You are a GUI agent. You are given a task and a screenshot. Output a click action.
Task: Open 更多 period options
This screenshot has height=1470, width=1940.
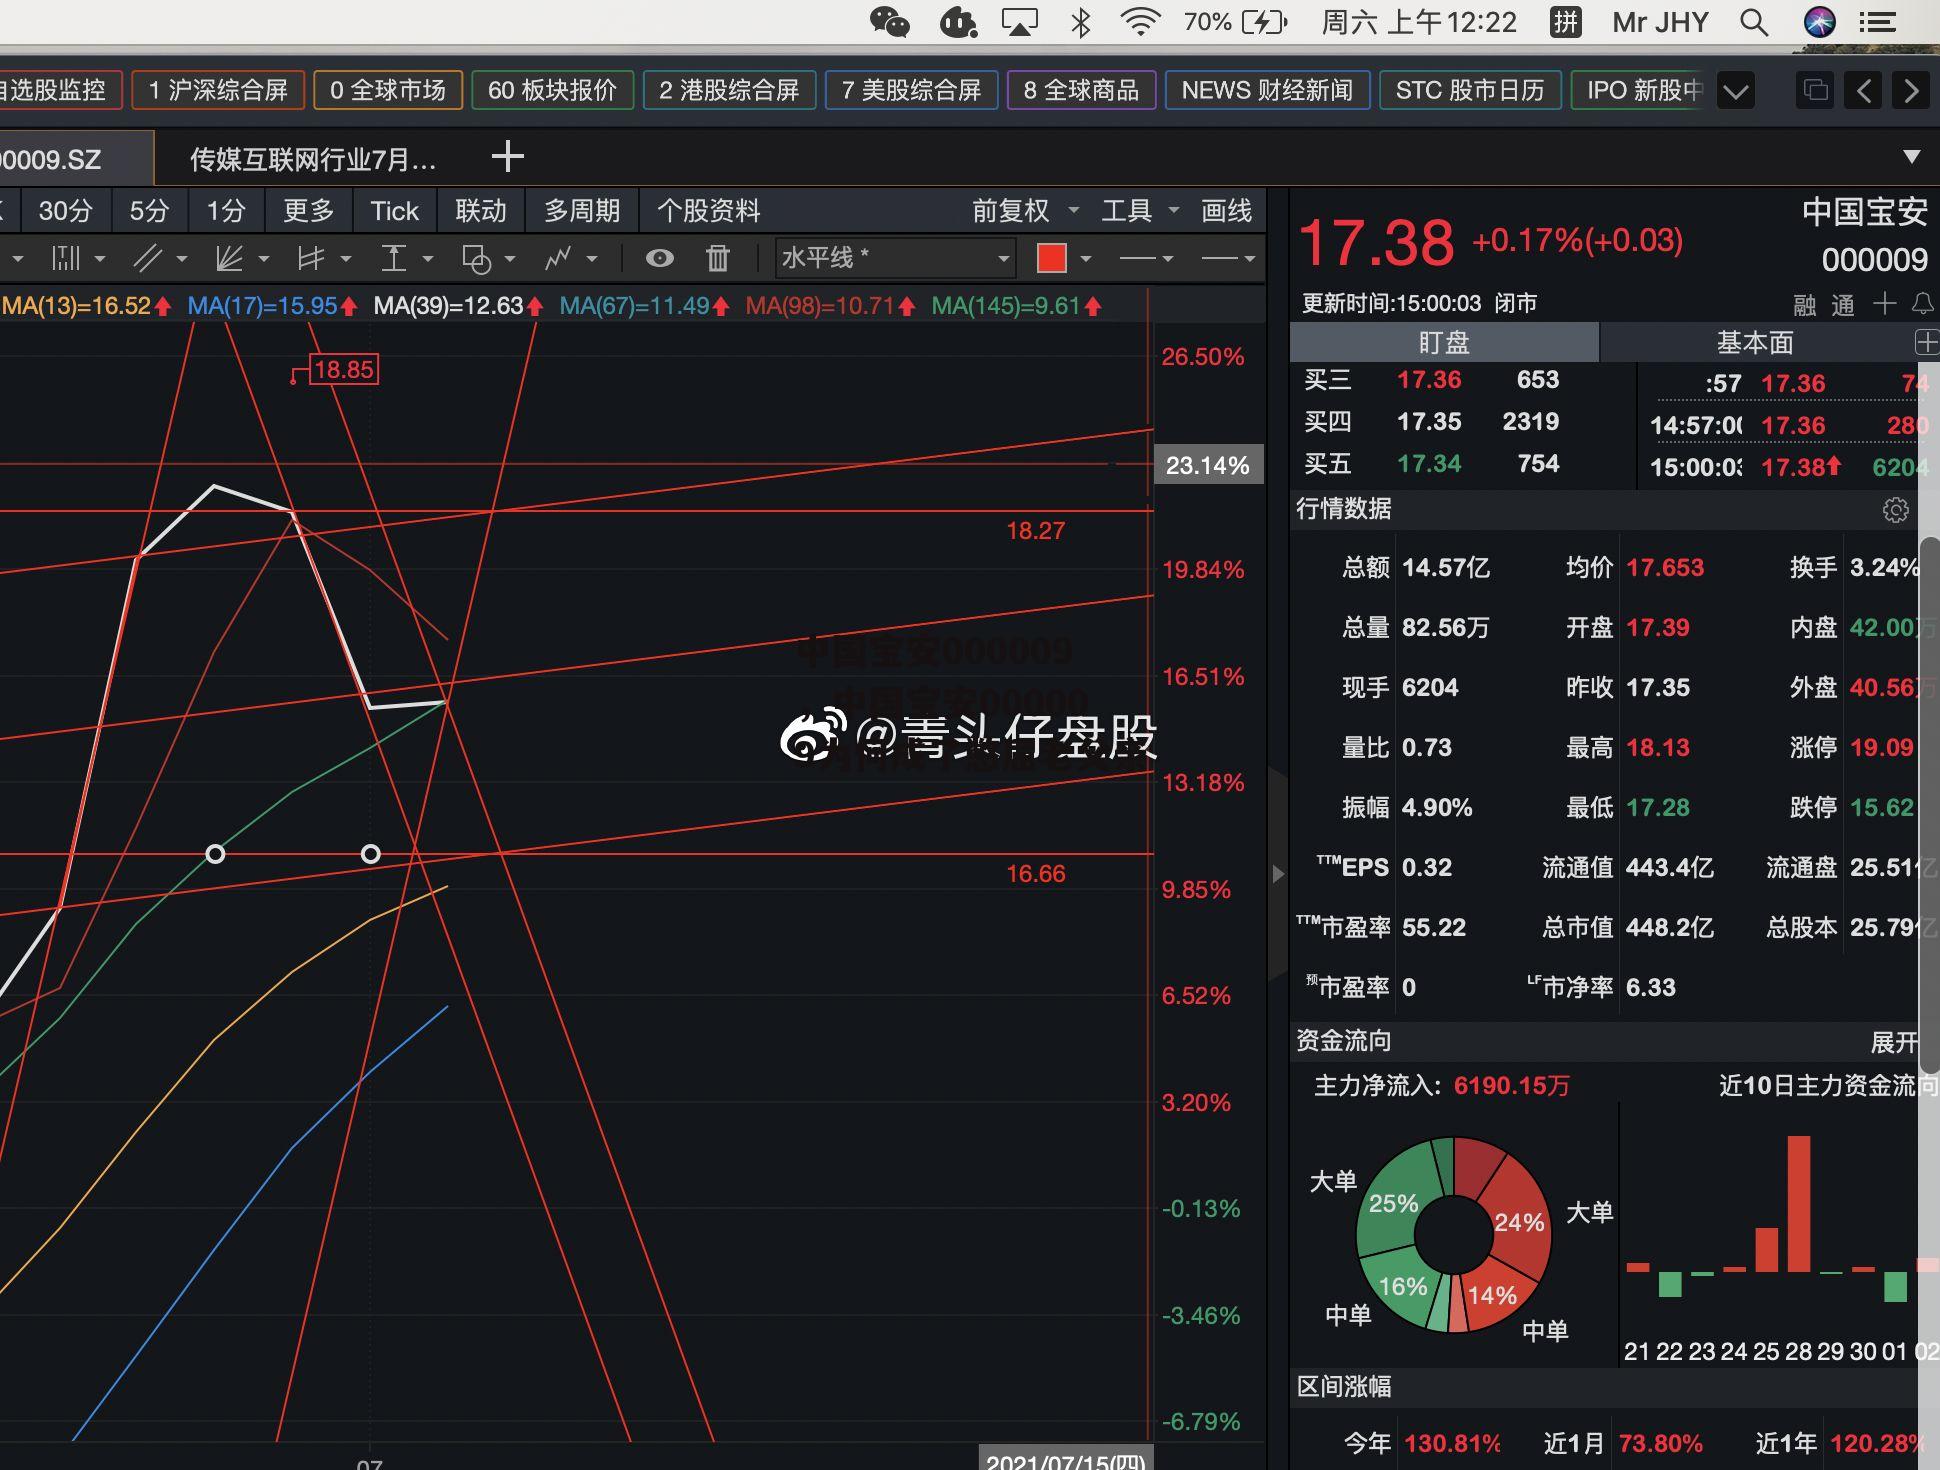click(308, 211)
